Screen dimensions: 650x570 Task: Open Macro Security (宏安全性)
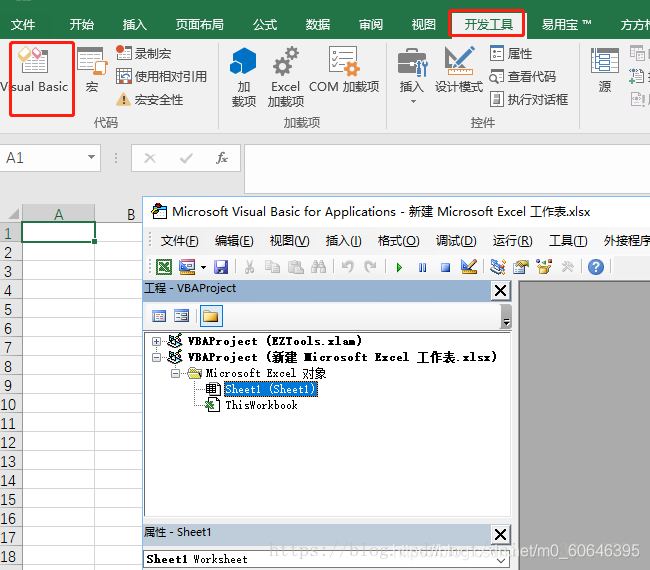tap(149, 99)
